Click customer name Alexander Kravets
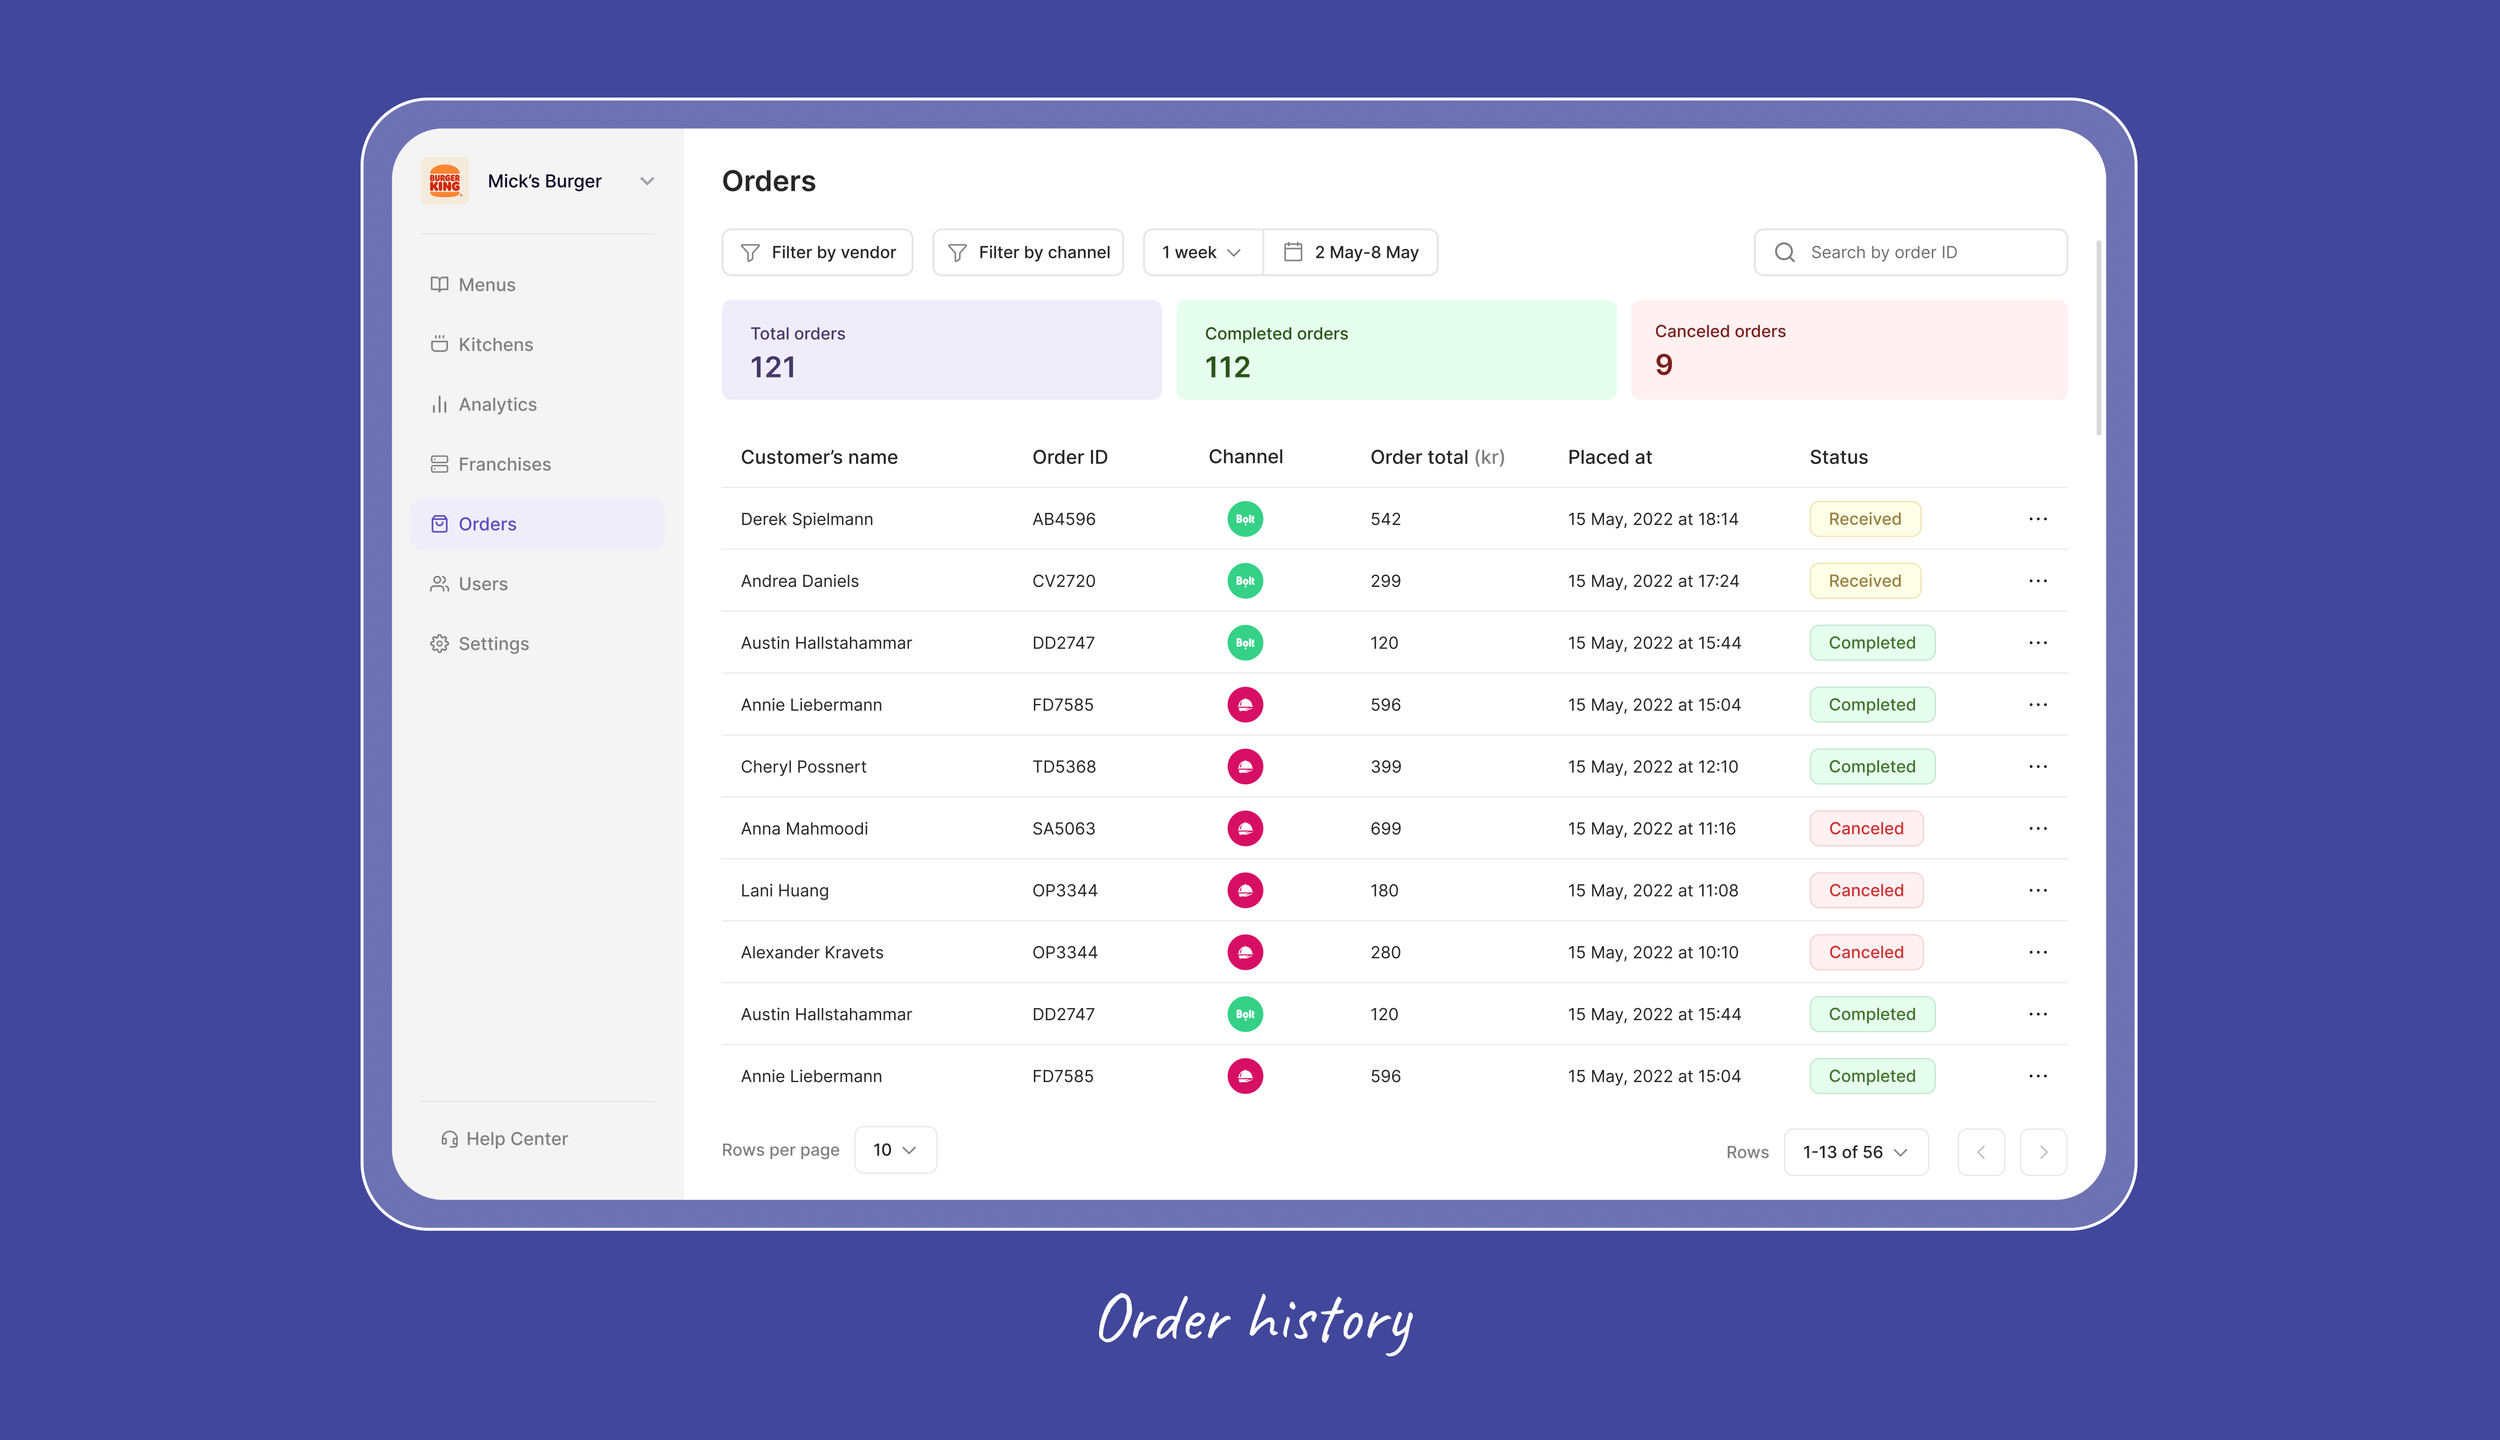The image size is (2500, 1440). (812, 953)
